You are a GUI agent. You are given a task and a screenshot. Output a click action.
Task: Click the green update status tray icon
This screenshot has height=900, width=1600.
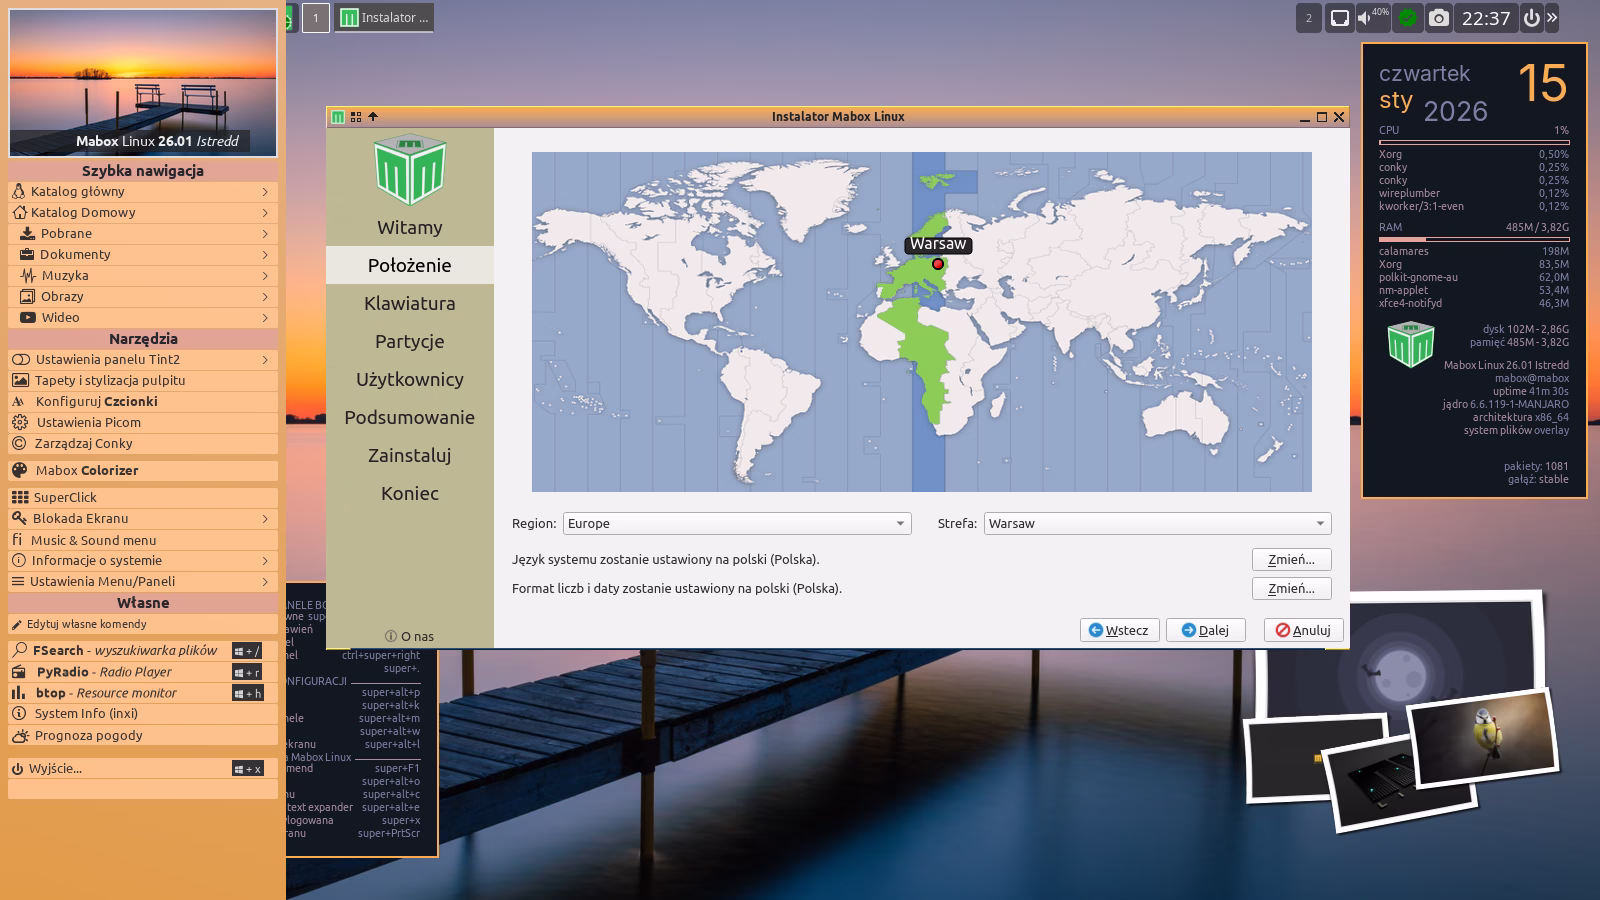(1408, 18)
